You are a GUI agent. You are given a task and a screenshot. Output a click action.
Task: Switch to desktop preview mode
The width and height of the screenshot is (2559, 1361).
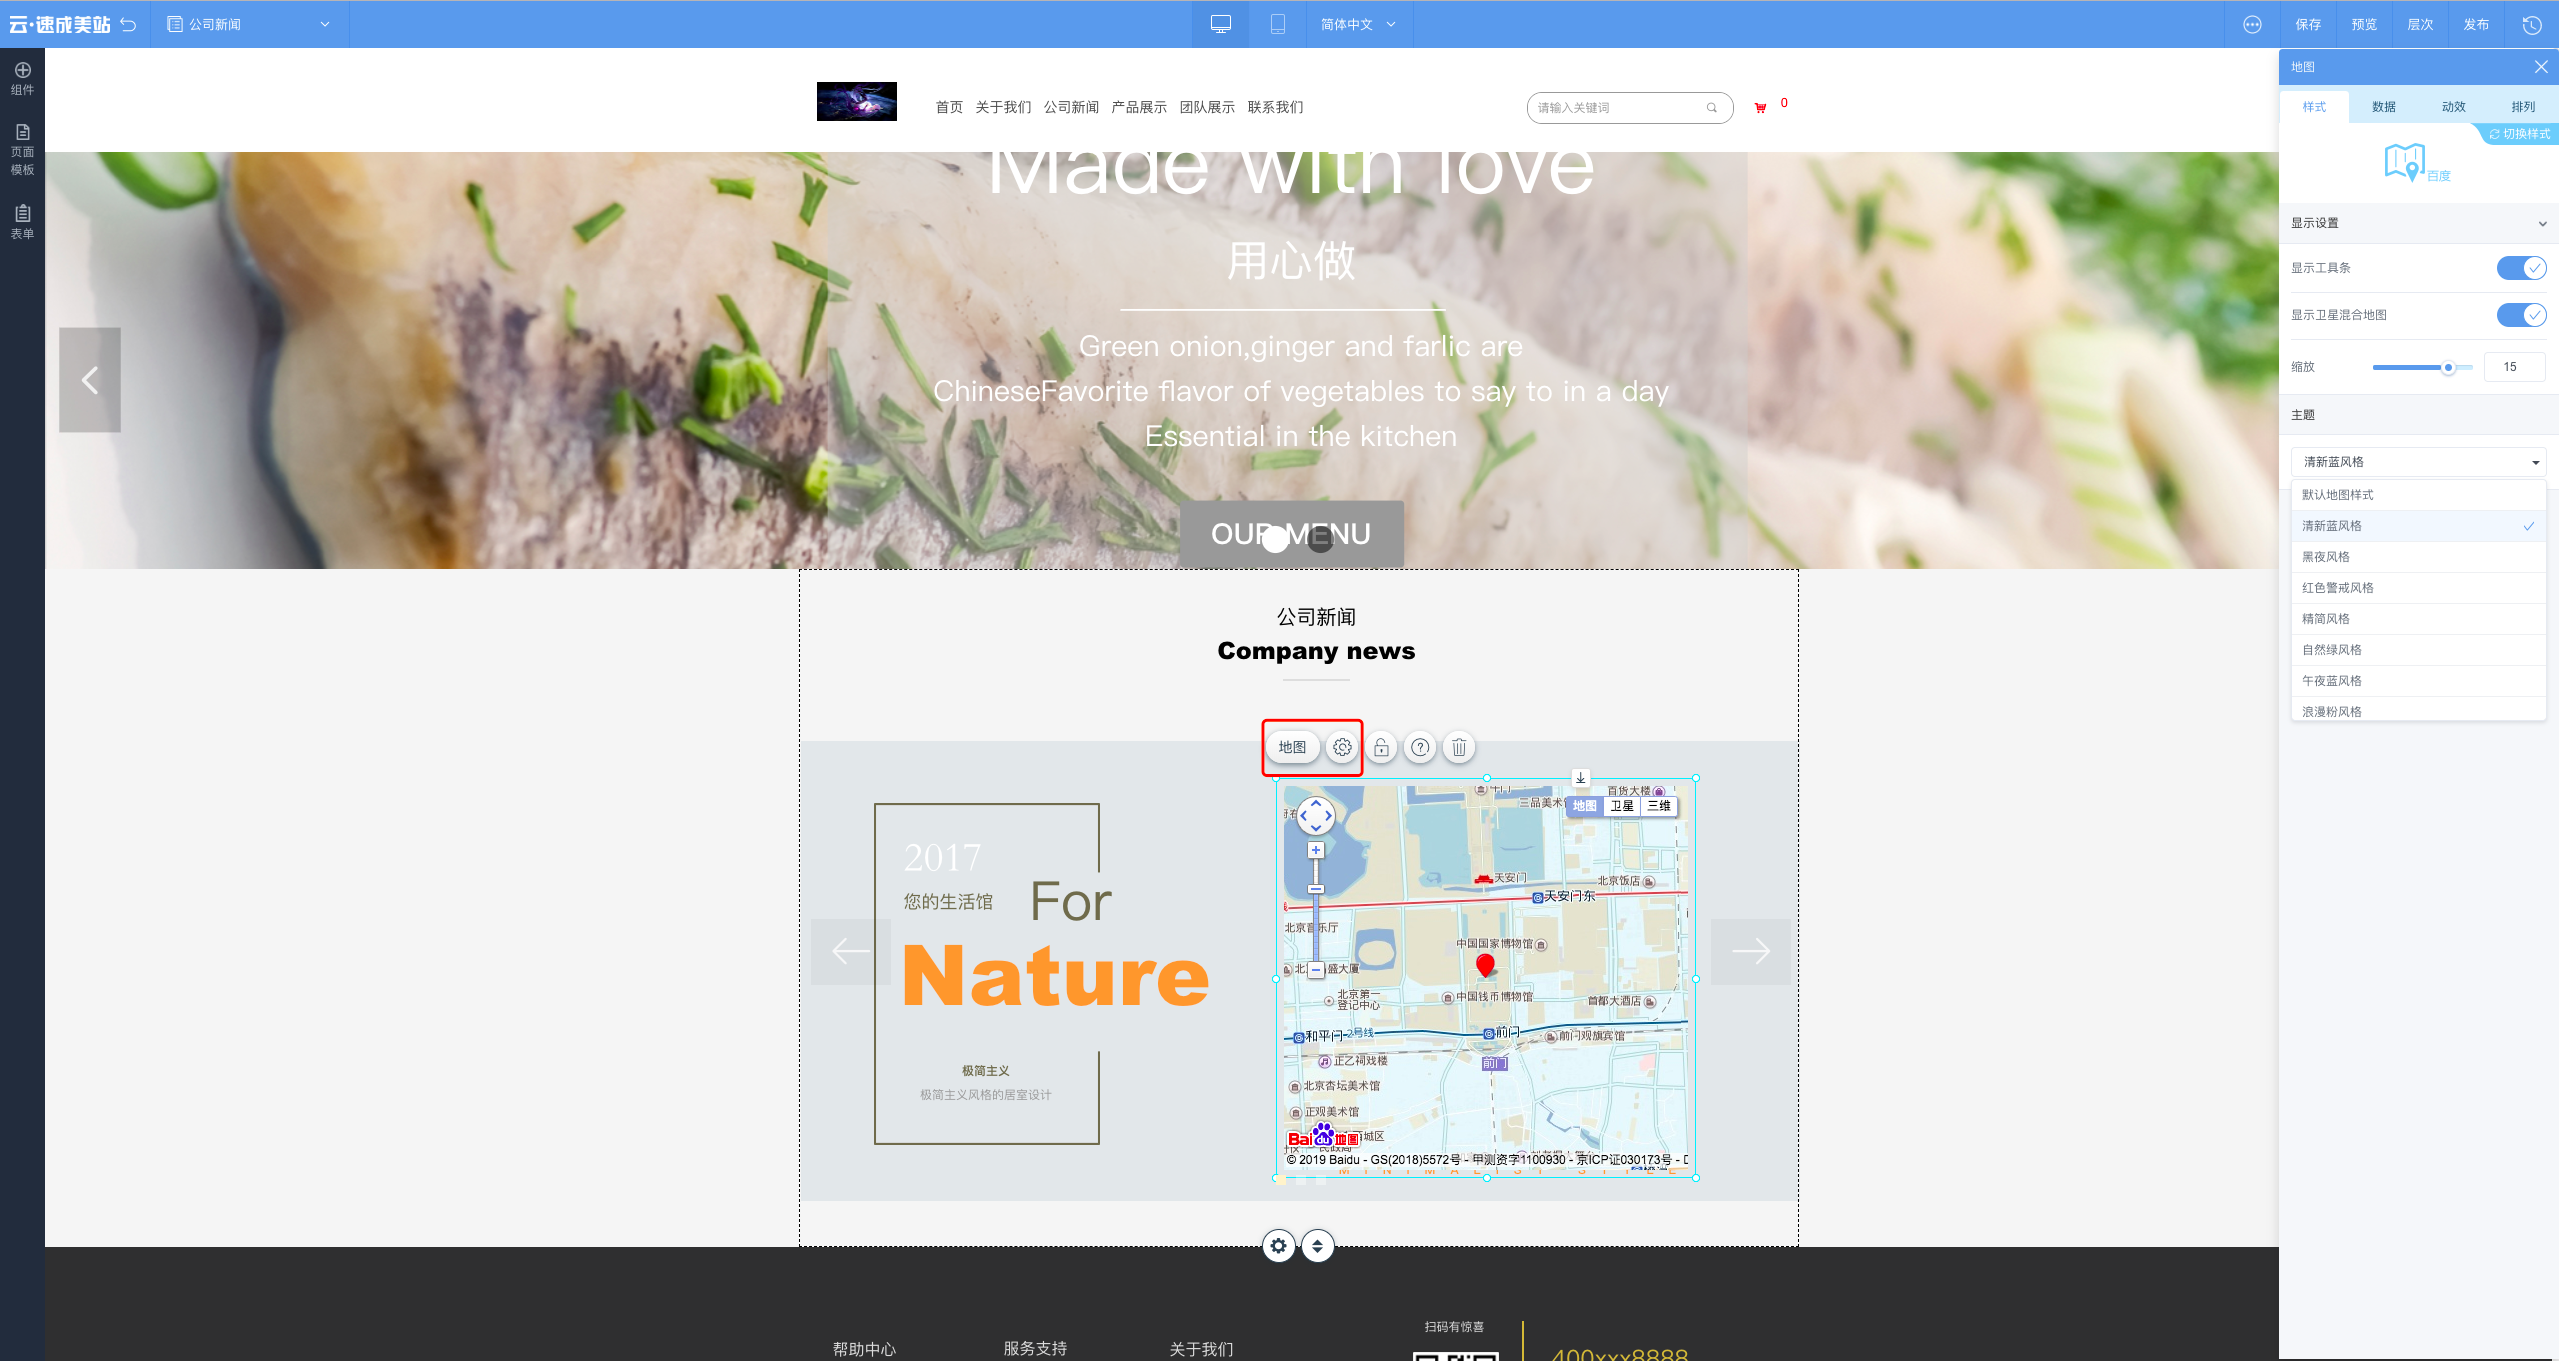pyautogui.click(x=1220, y=24)
